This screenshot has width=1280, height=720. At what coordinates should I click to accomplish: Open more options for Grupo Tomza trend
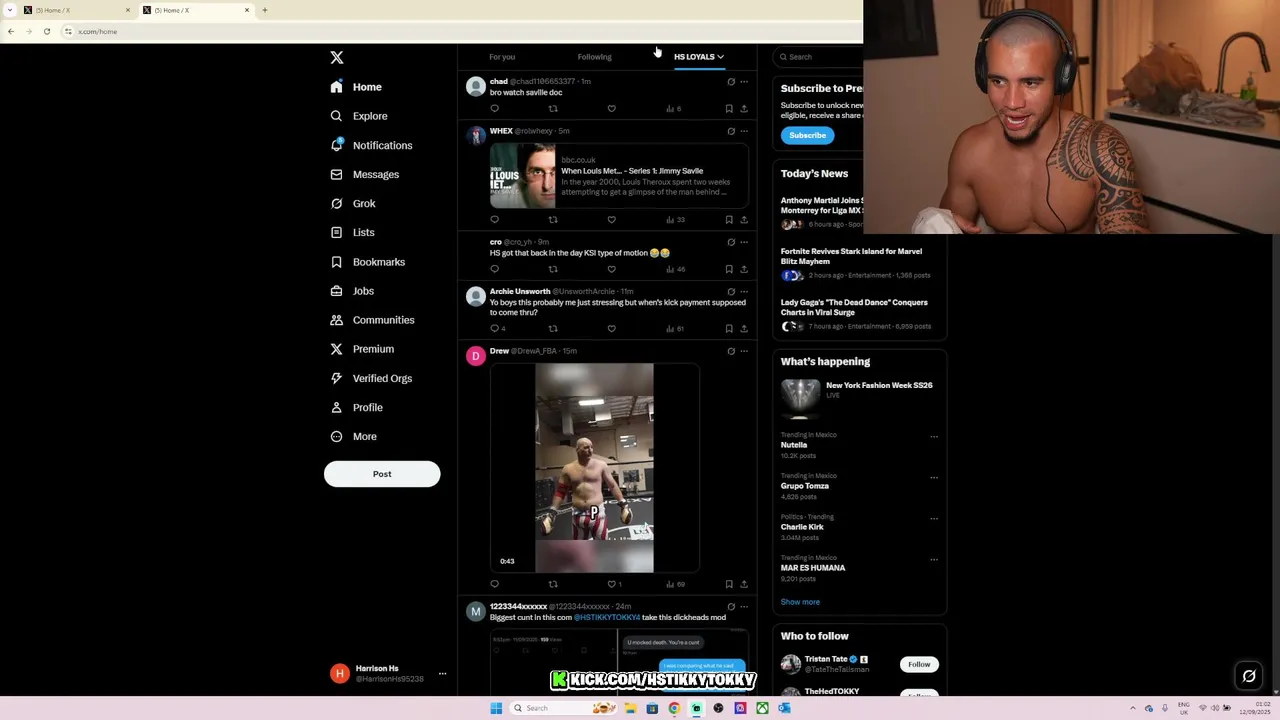pyautogui.click(x=934, y=477)
